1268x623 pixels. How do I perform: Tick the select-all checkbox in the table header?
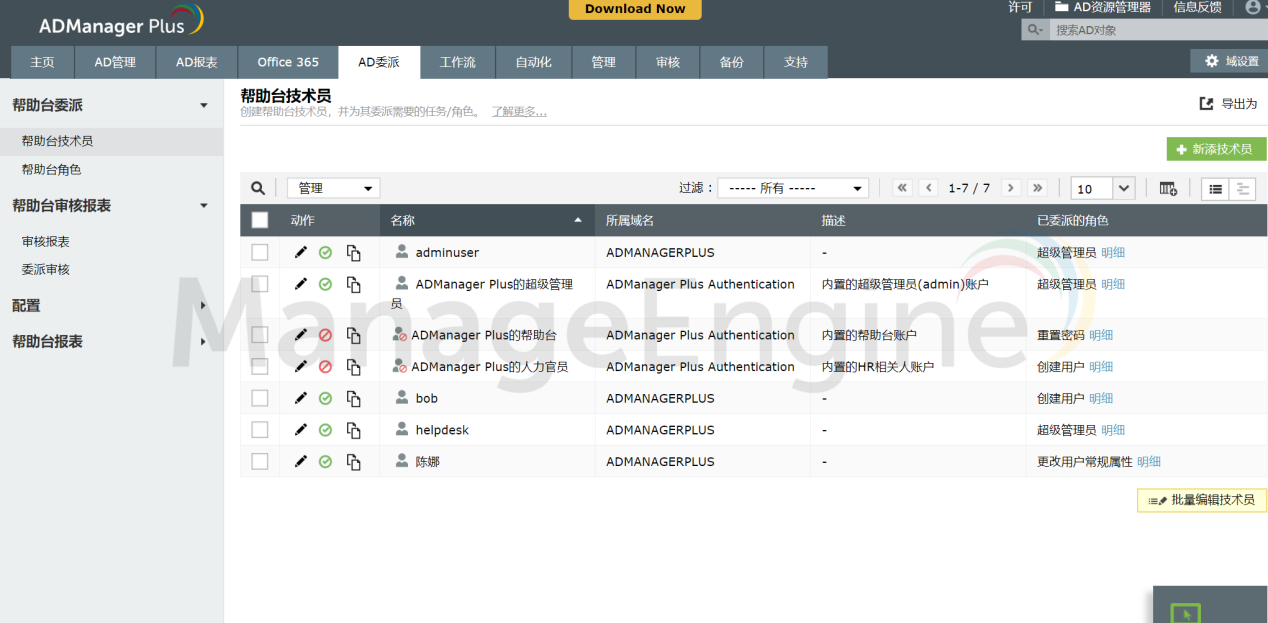pos(260,220)
